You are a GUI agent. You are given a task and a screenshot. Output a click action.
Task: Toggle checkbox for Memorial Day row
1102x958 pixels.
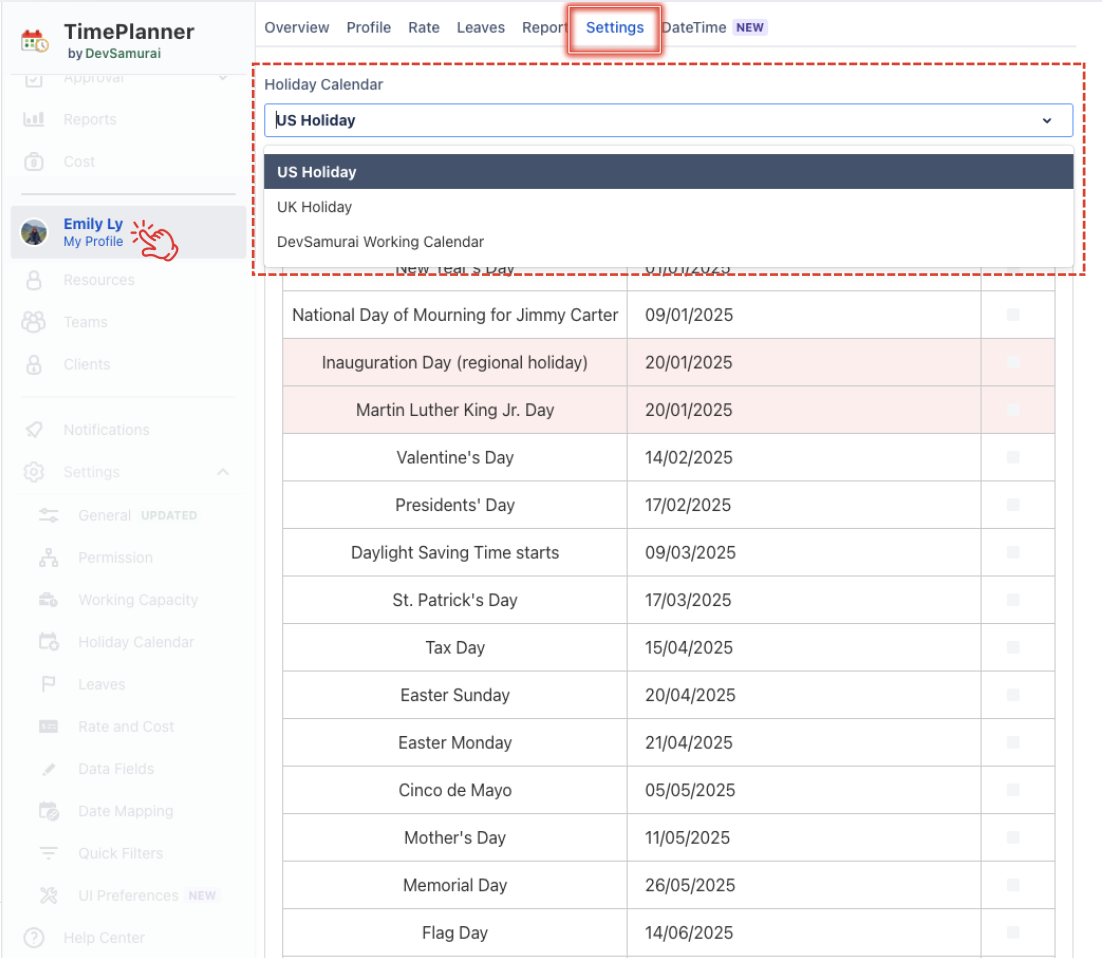coord(1013,885)
